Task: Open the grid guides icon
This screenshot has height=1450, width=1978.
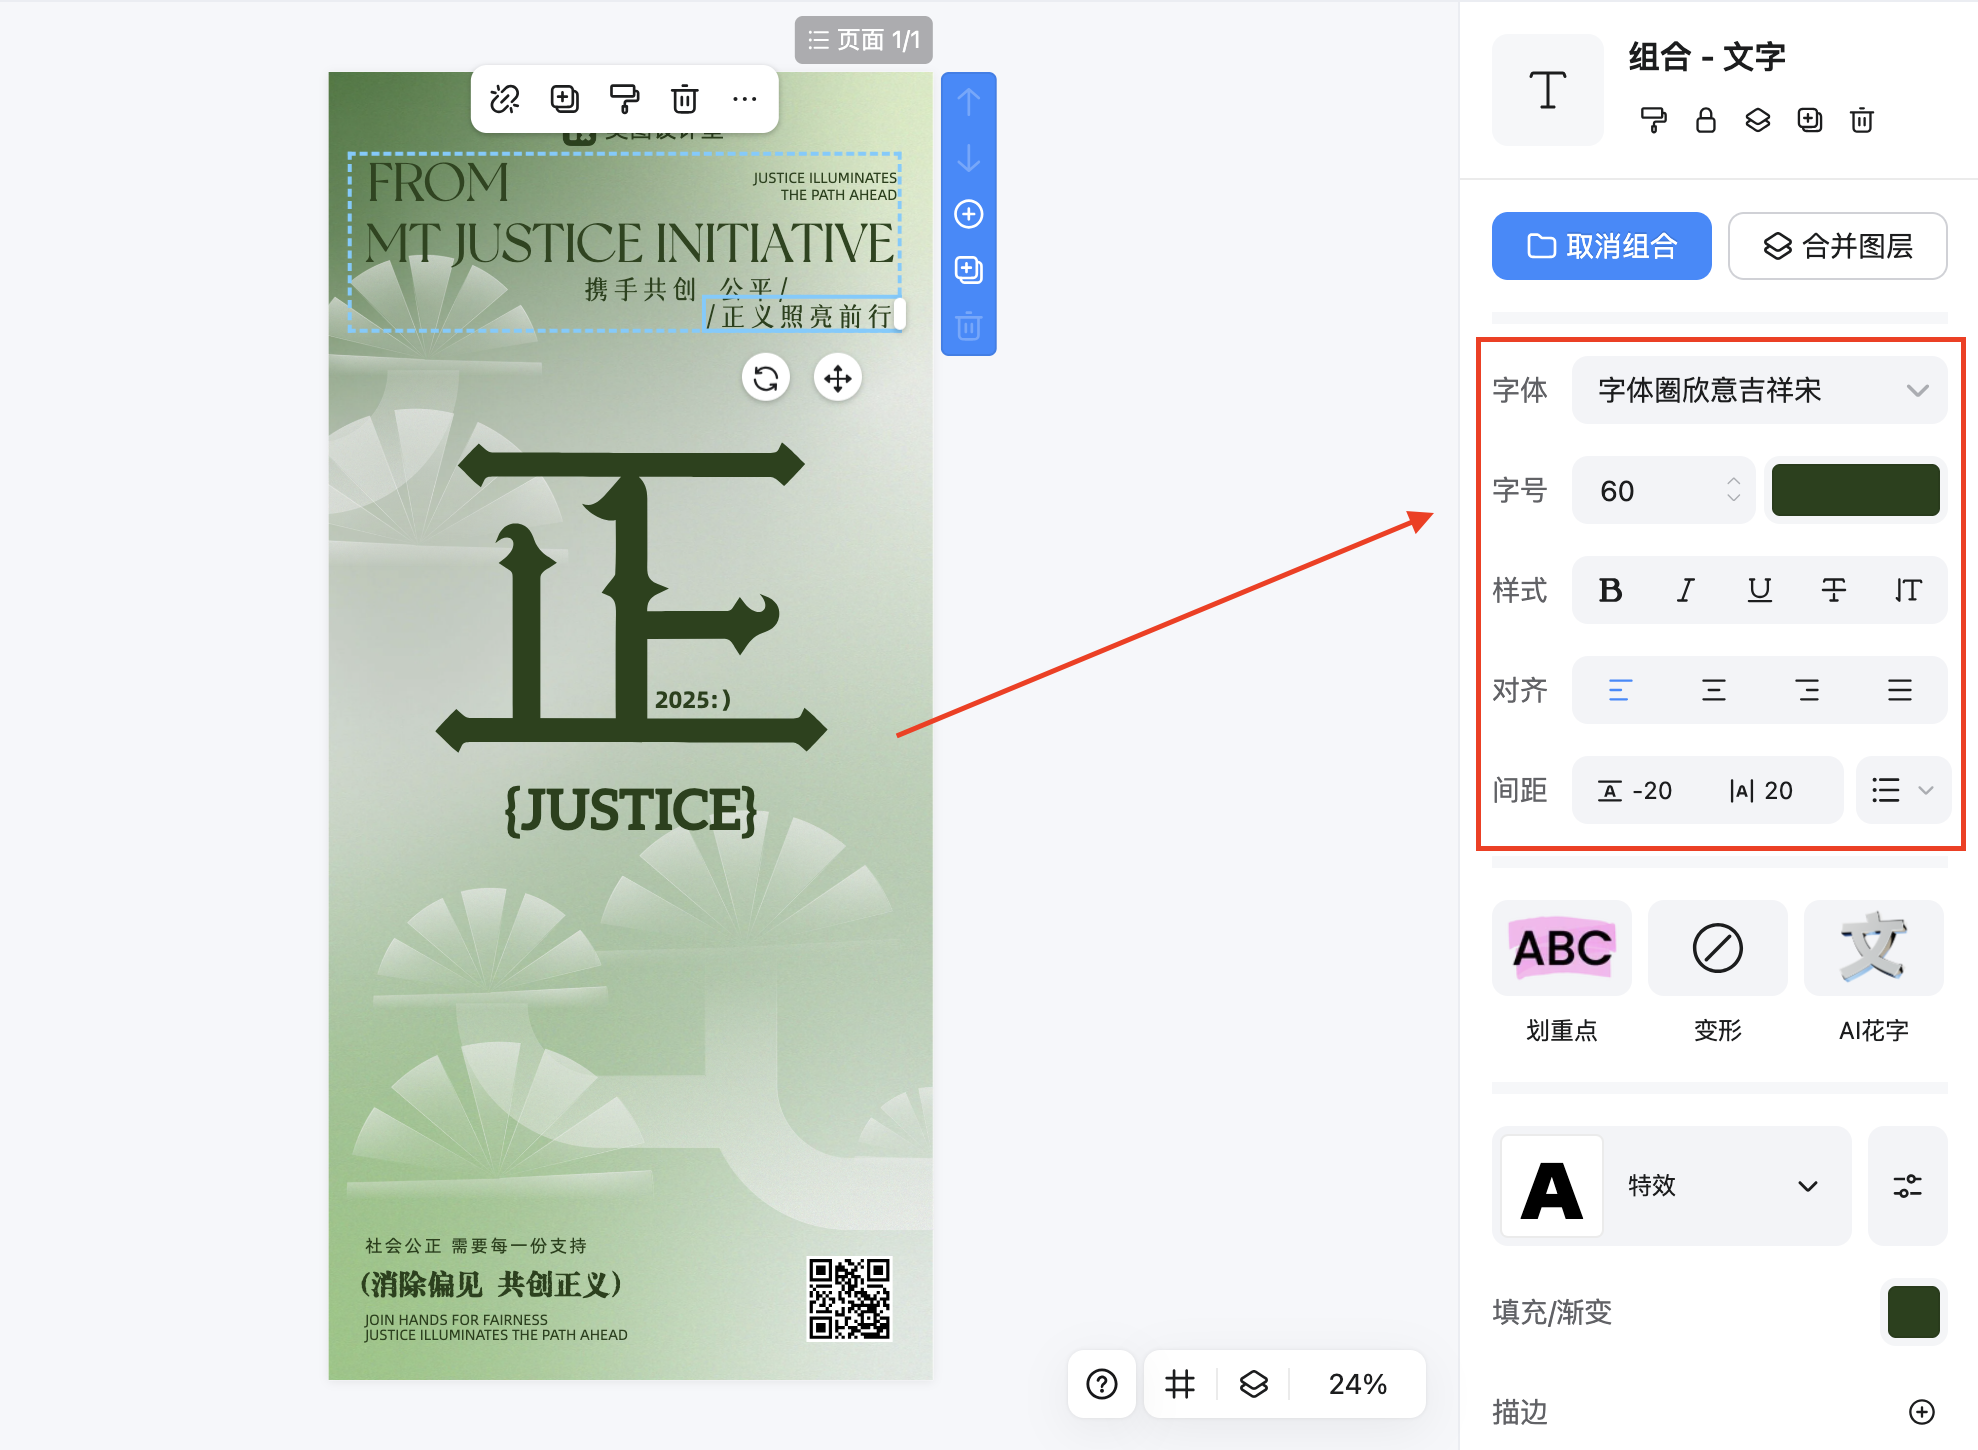Action: (x=1180, y=1384)
